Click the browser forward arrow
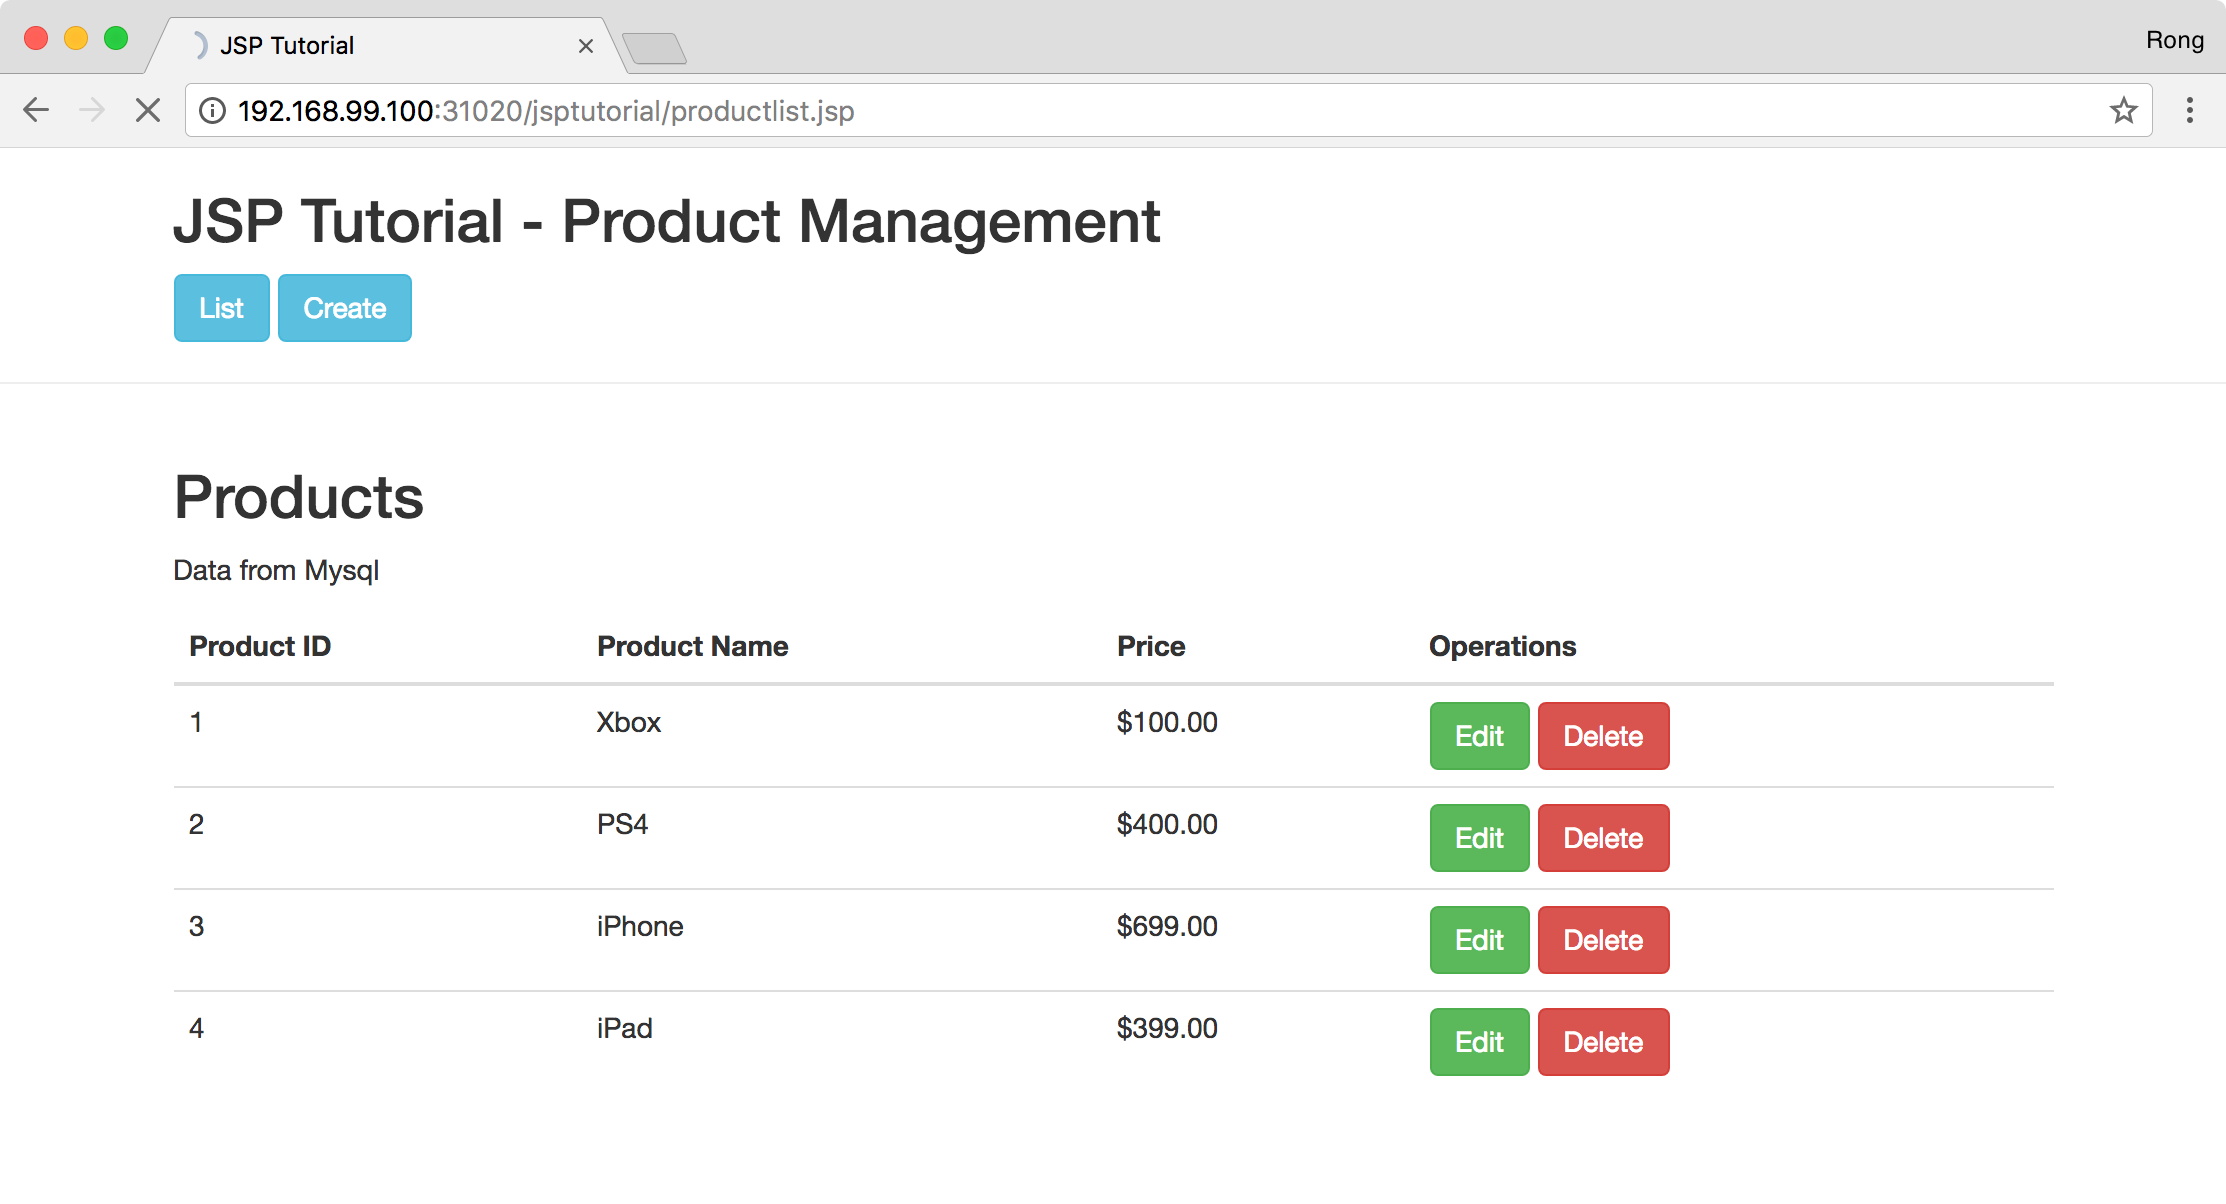 tap(92, 110)
